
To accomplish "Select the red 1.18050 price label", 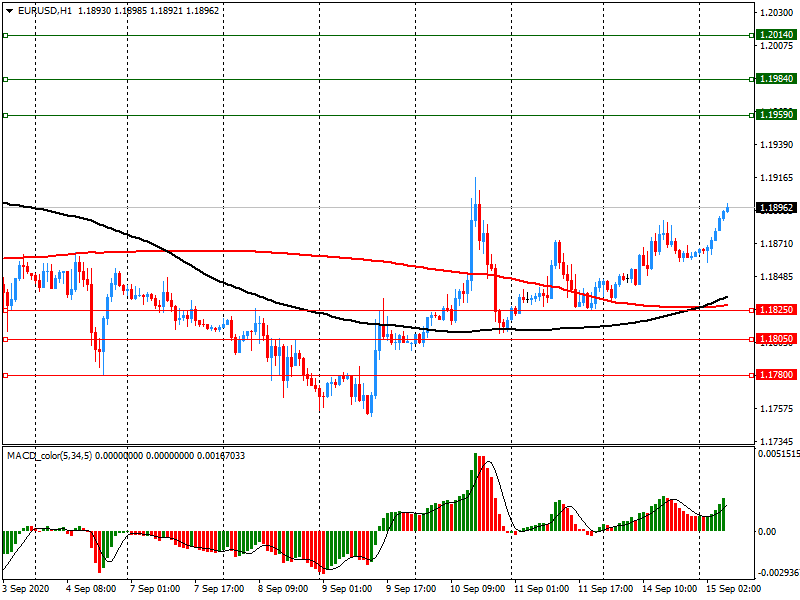I will click(x=776, y=339).
